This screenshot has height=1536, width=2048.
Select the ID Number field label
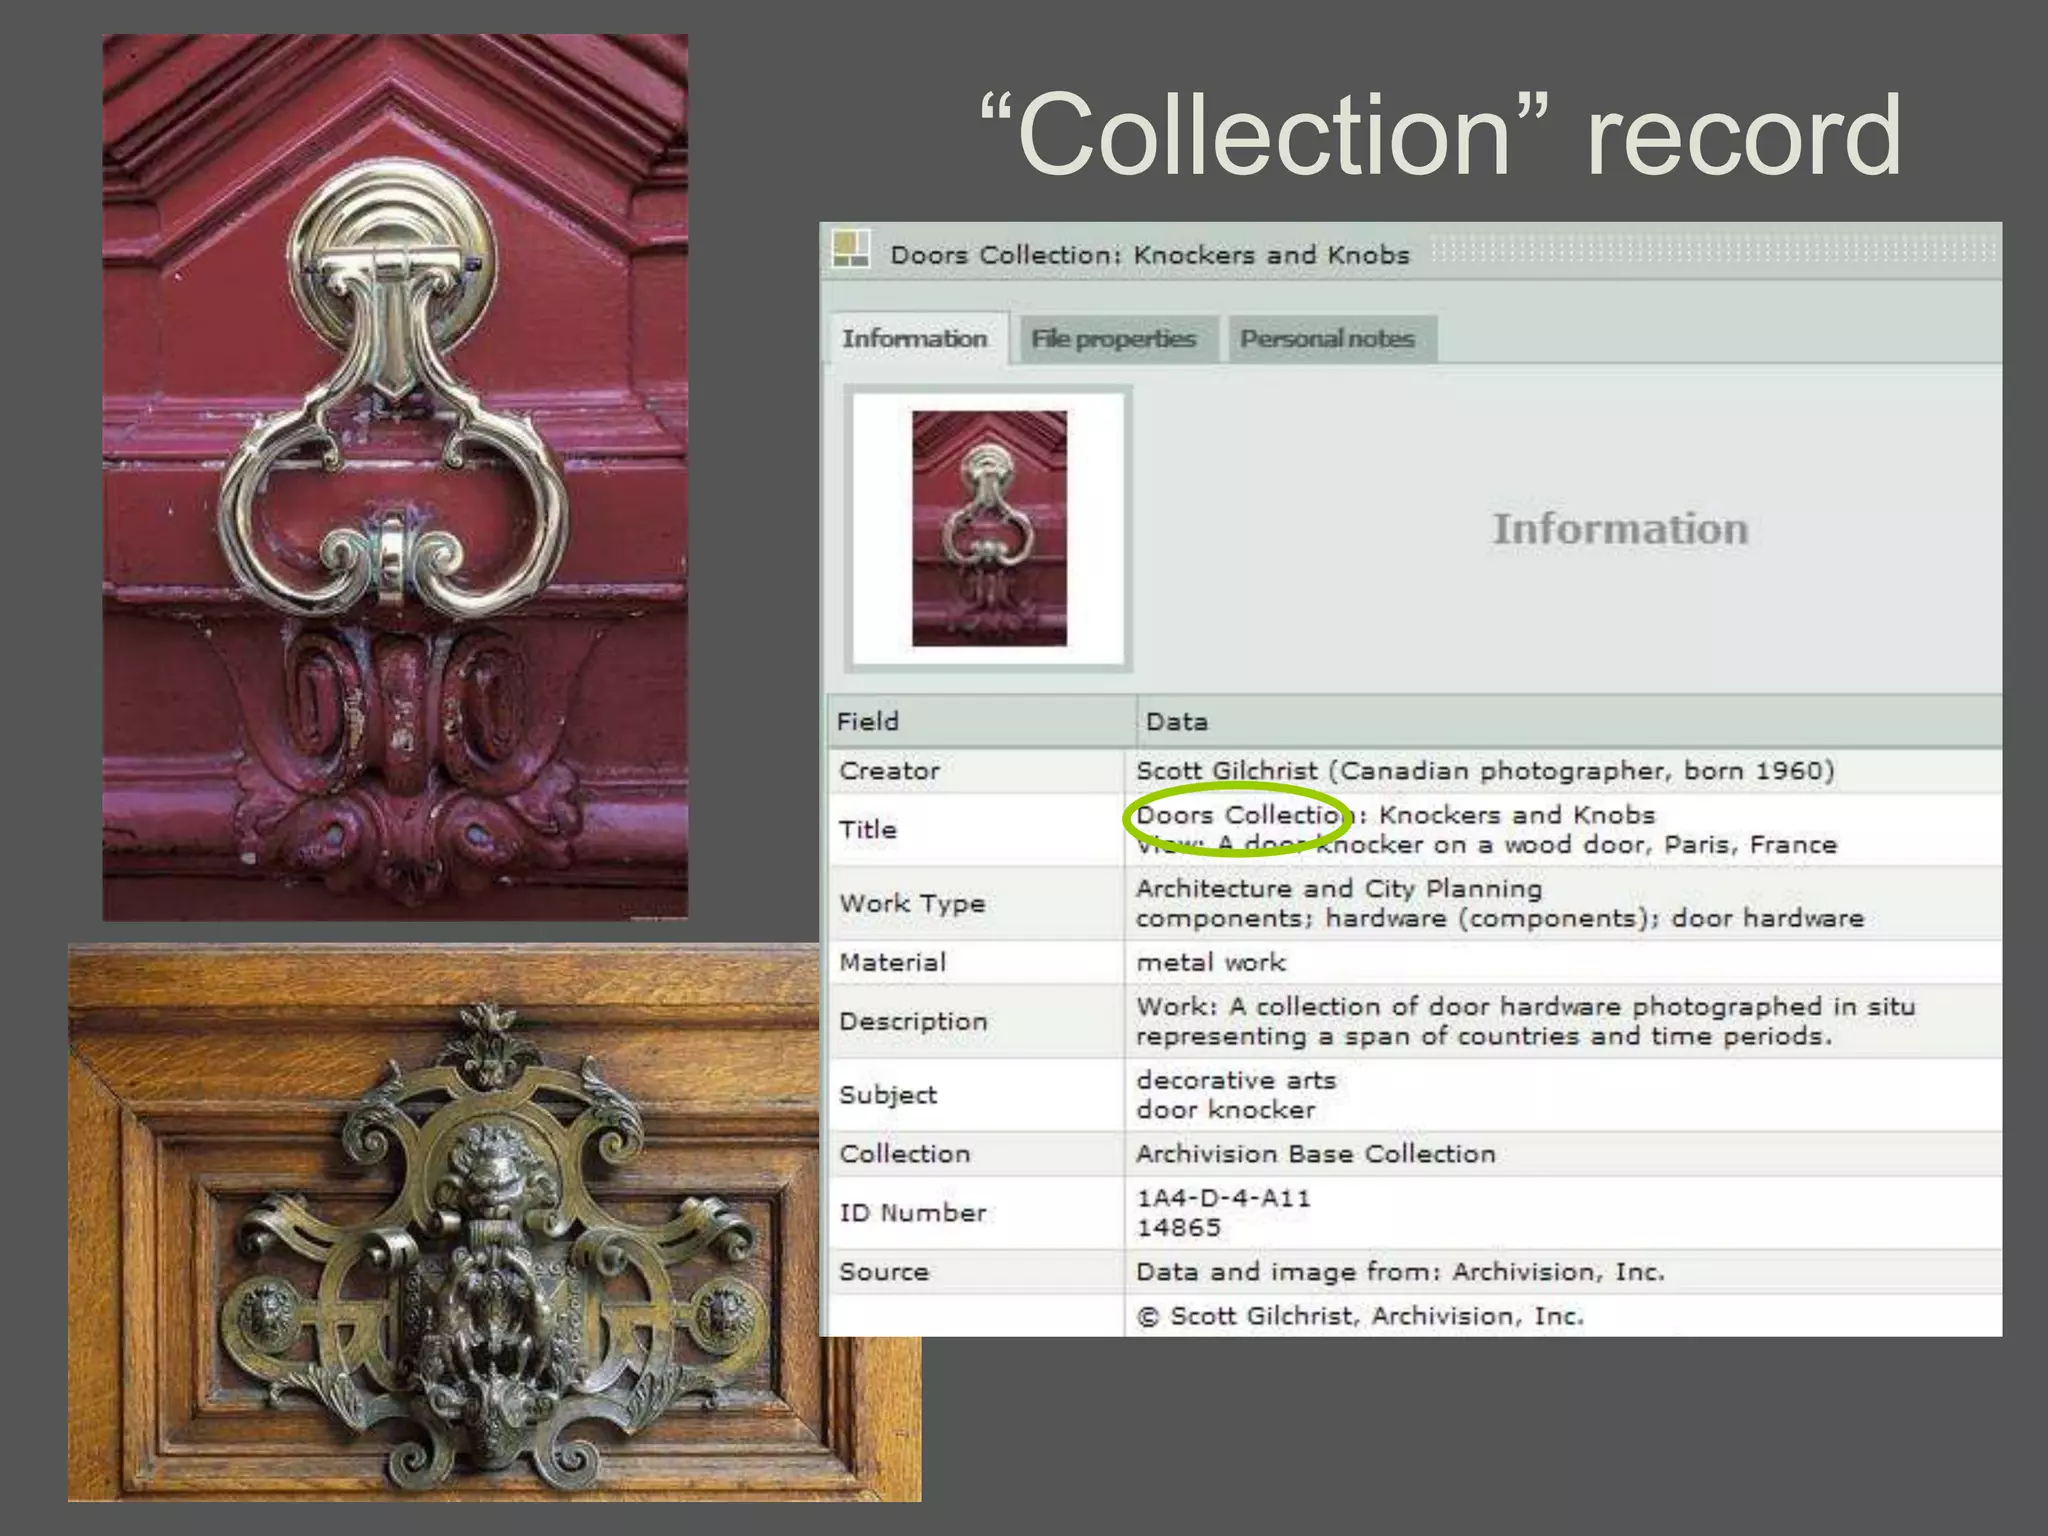point(913,1213)
